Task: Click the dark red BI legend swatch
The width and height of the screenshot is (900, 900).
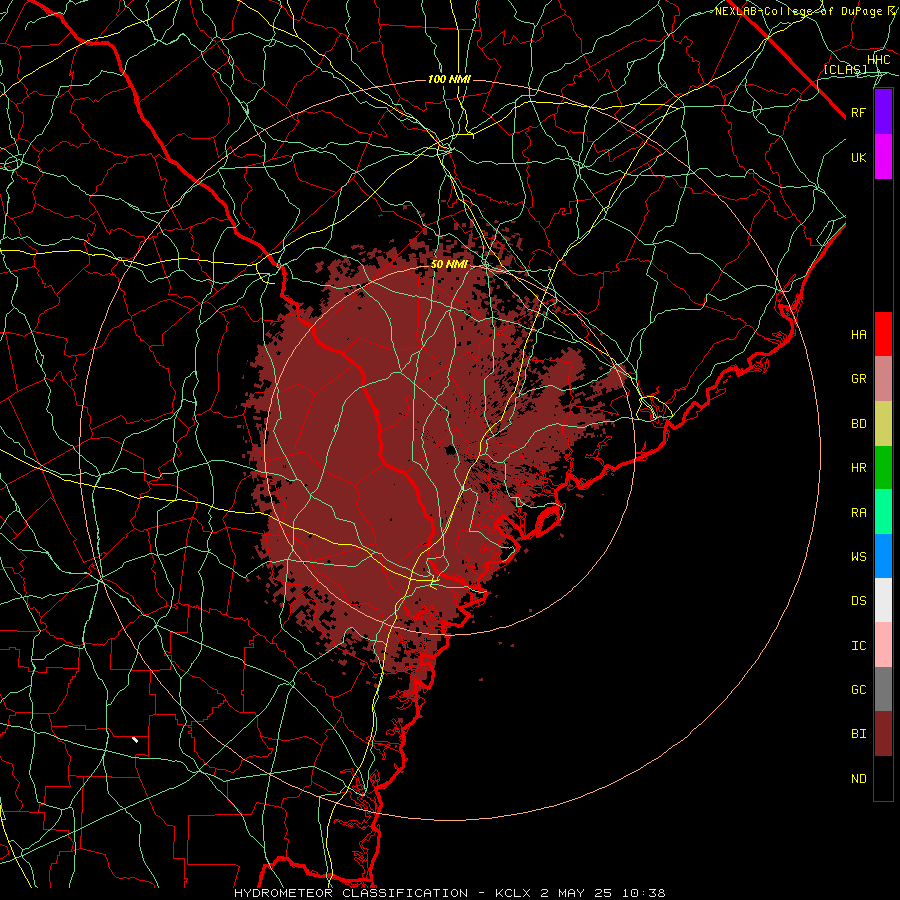Action: click(x=883, y=734)
